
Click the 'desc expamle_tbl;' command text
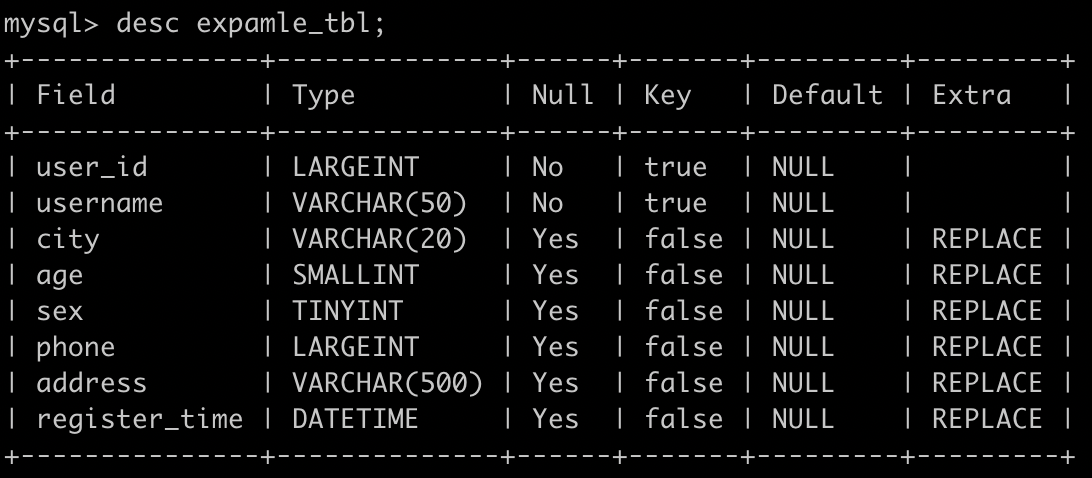(x=251, y=24)
